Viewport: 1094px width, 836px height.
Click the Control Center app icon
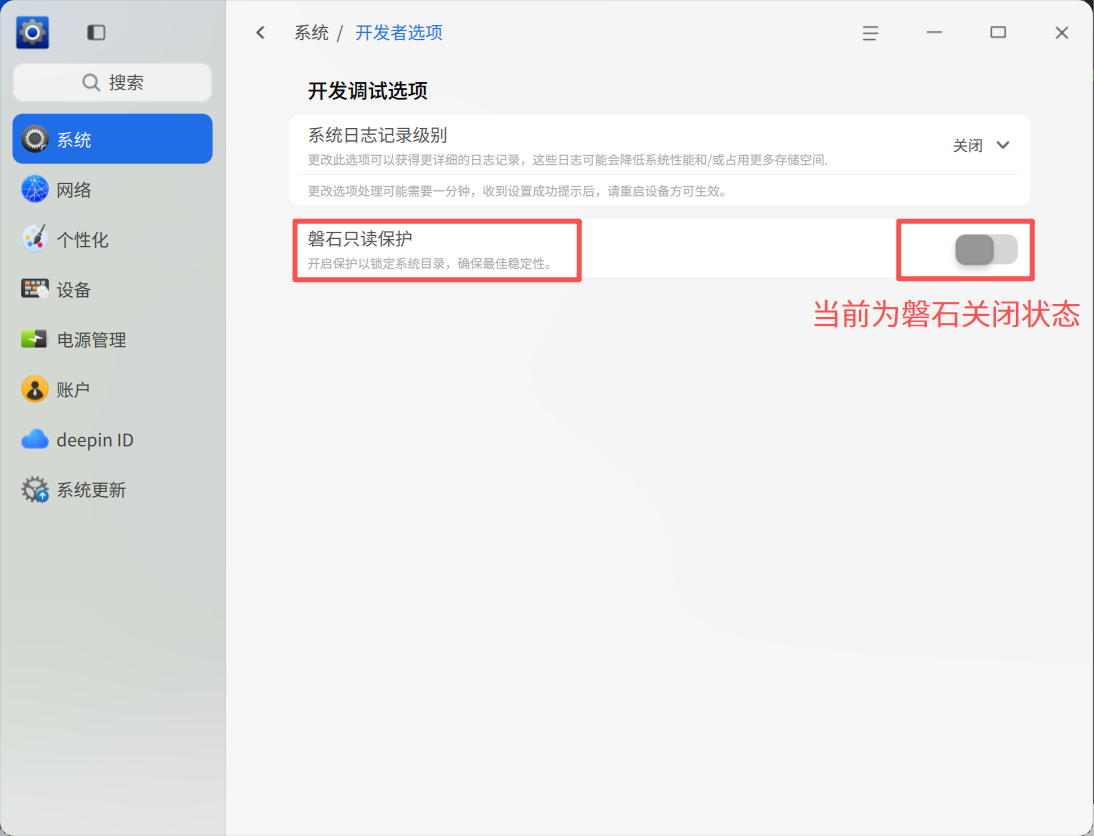click(x=32, y=32)
